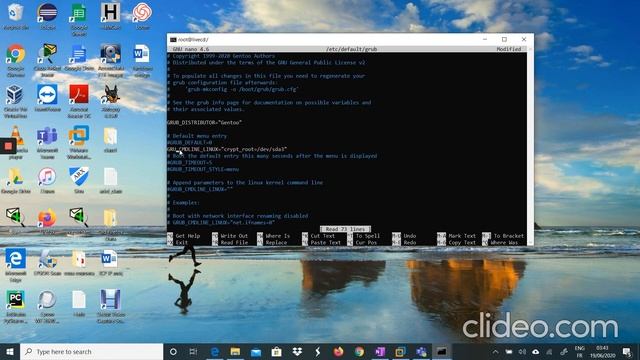The width and height of the screenshot is (640, 360).
Task: Switch to Firefox on the taskbar
Action: point(338,352)
